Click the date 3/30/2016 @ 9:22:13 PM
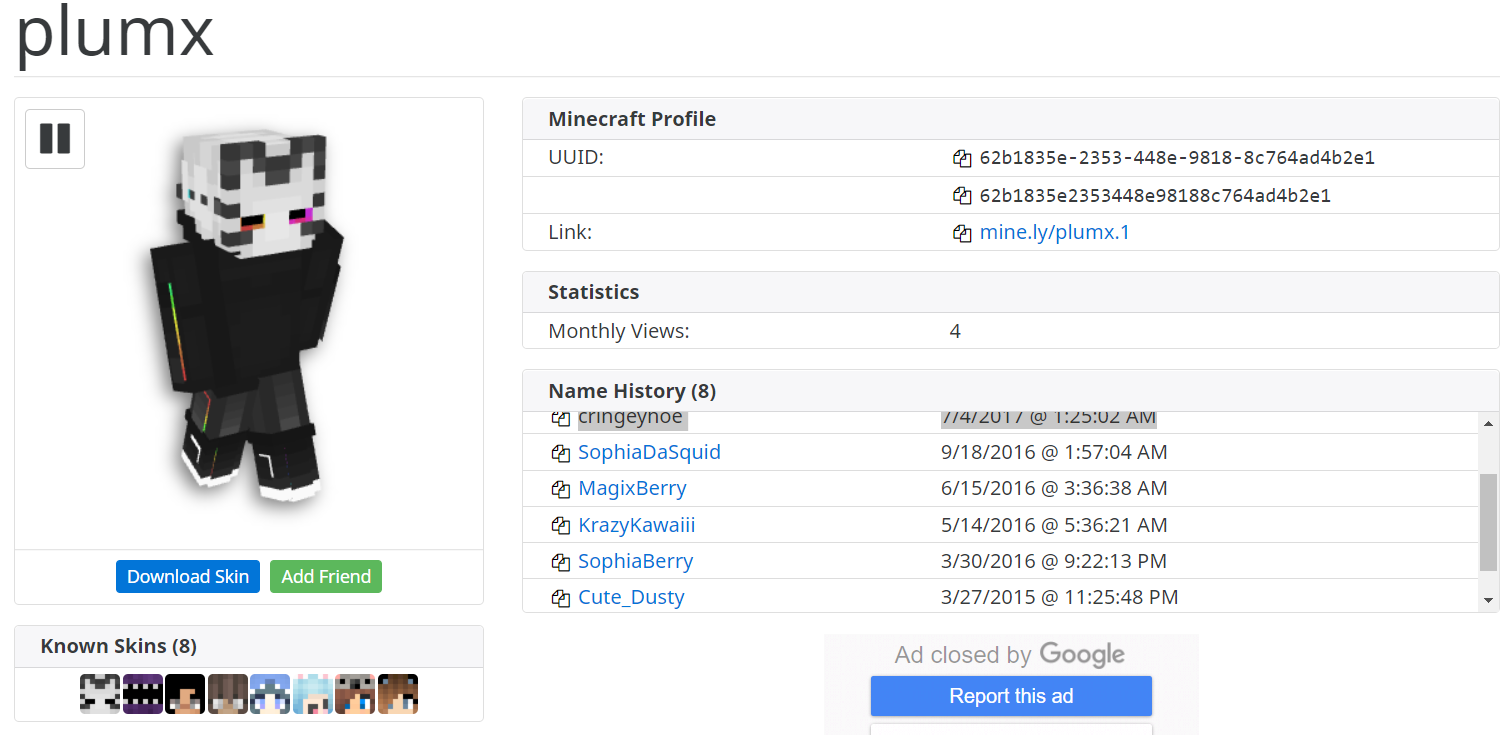Image resolution: width=1503 pixels, height=735 pixels. click(1054, 561)
